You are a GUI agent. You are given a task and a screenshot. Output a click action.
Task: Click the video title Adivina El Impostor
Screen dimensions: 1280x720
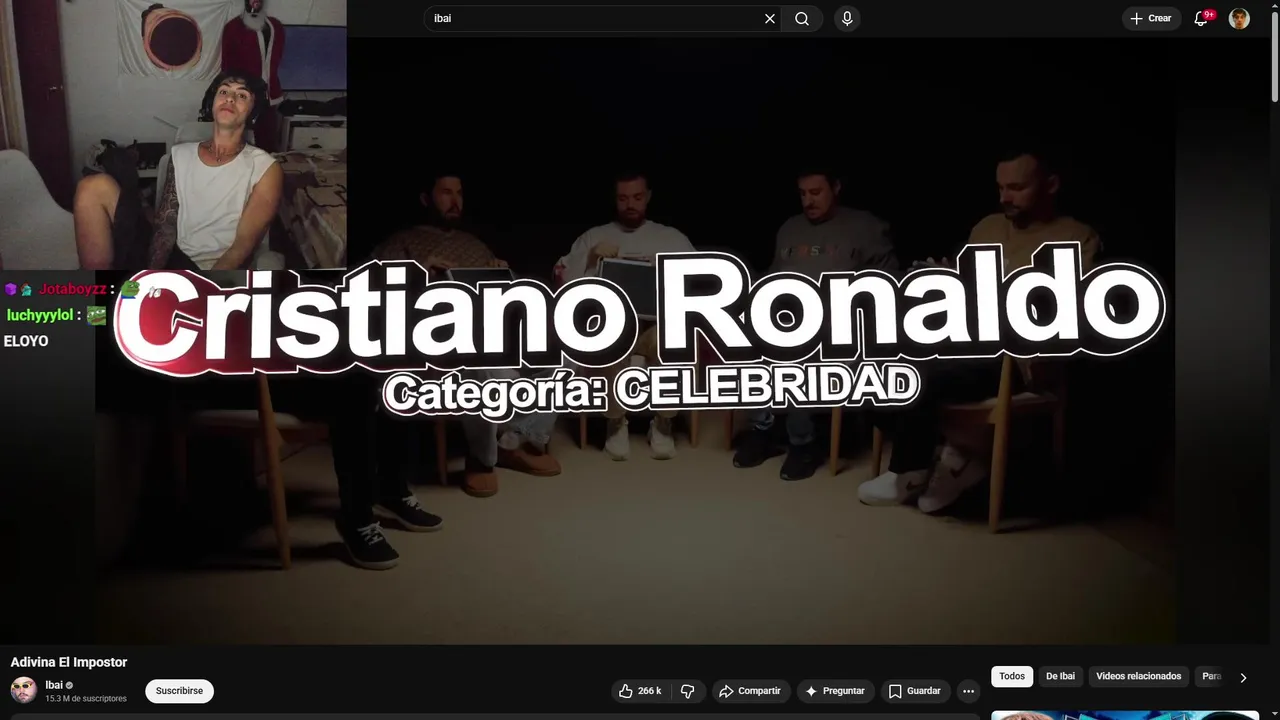click(x=69, y=662)
